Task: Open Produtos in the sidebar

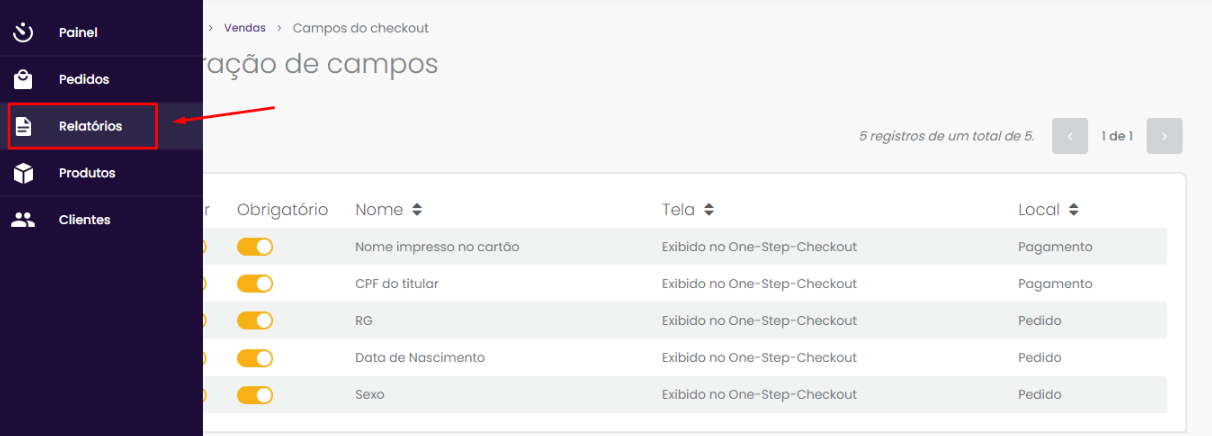Action: [x=87, y=173]
